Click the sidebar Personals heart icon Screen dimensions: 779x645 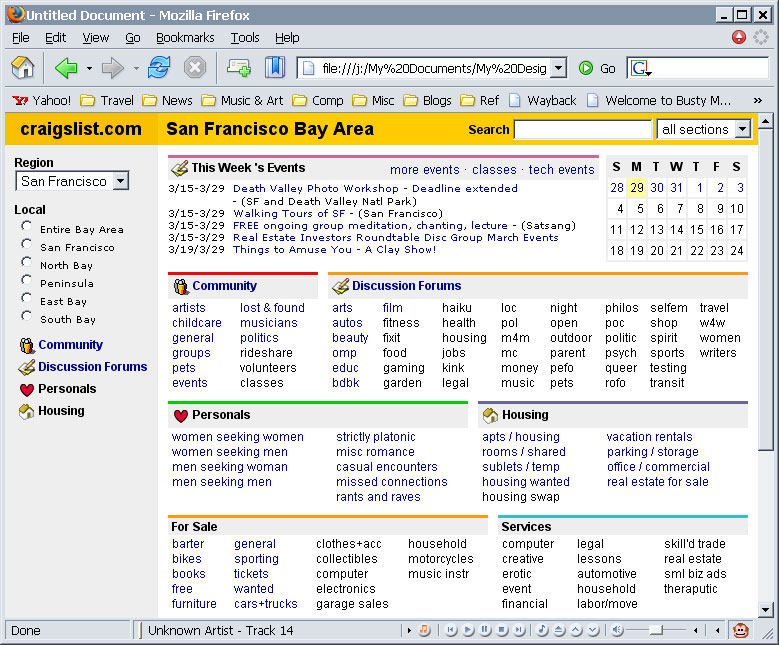tap(27, 390)
